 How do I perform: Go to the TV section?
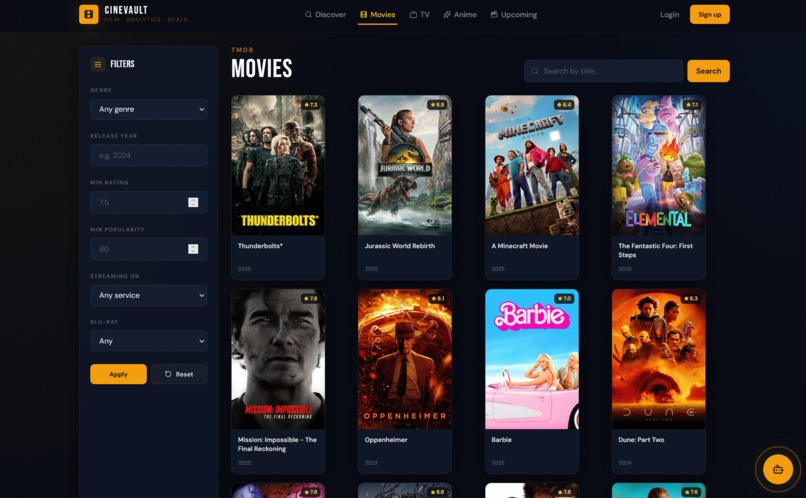point(419,14)
